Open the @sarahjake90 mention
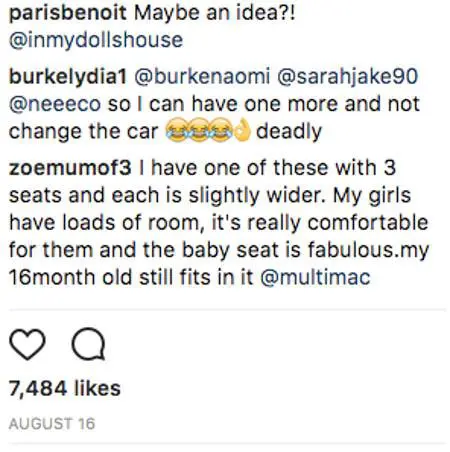Screen dimensions: 450x452 347,77
